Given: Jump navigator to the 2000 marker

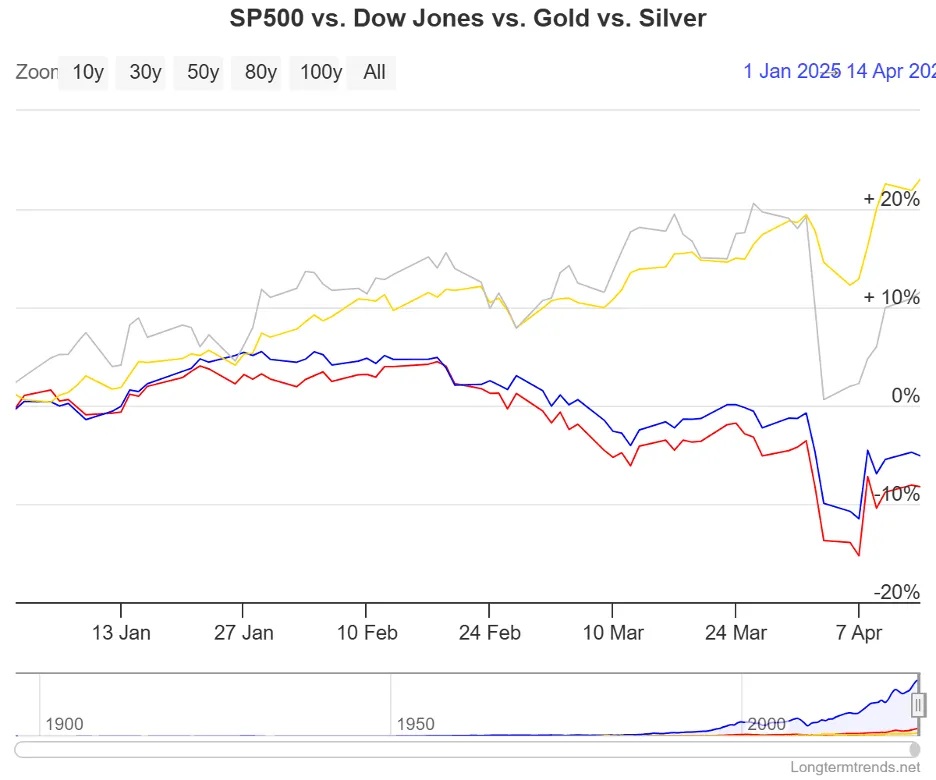Looking at the screenshot, I should point(766,723).
